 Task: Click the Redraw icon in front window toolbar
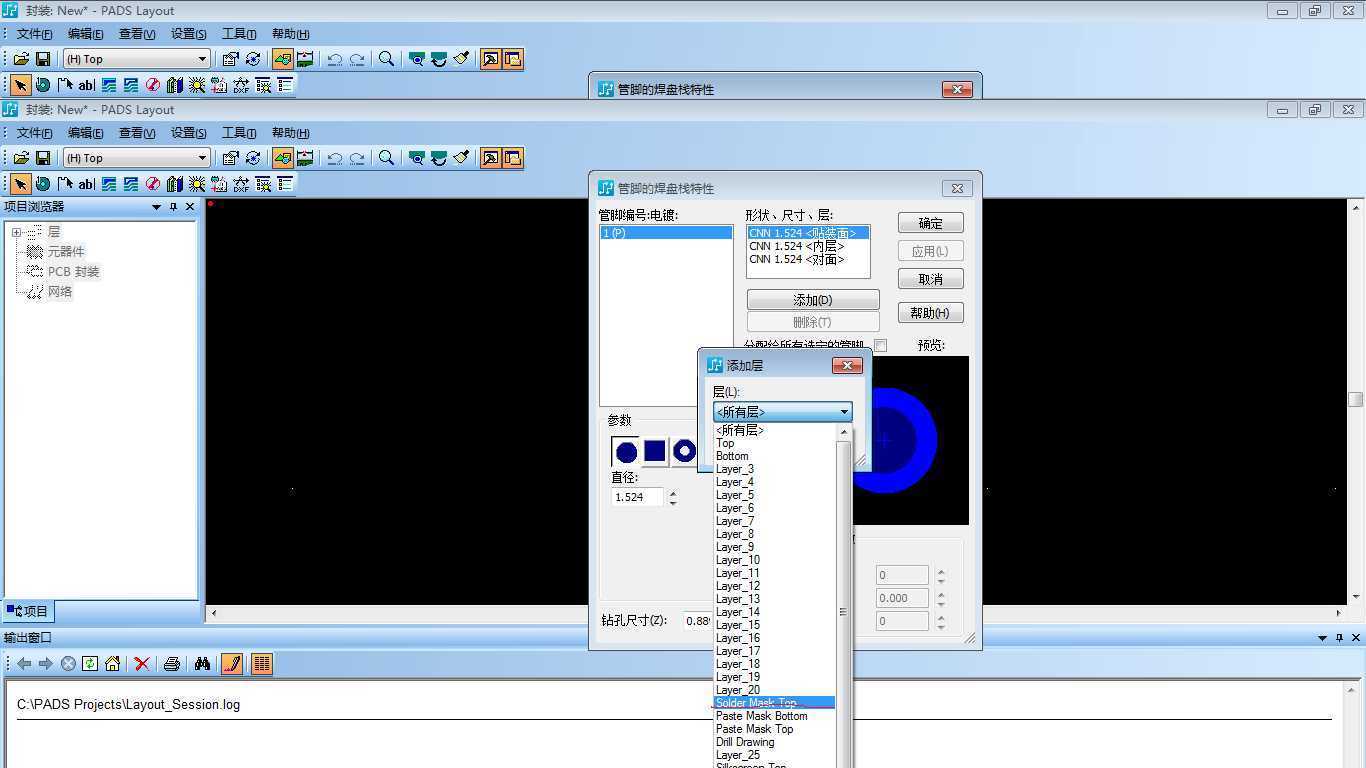pyautogui.click(x=439, y=158)
